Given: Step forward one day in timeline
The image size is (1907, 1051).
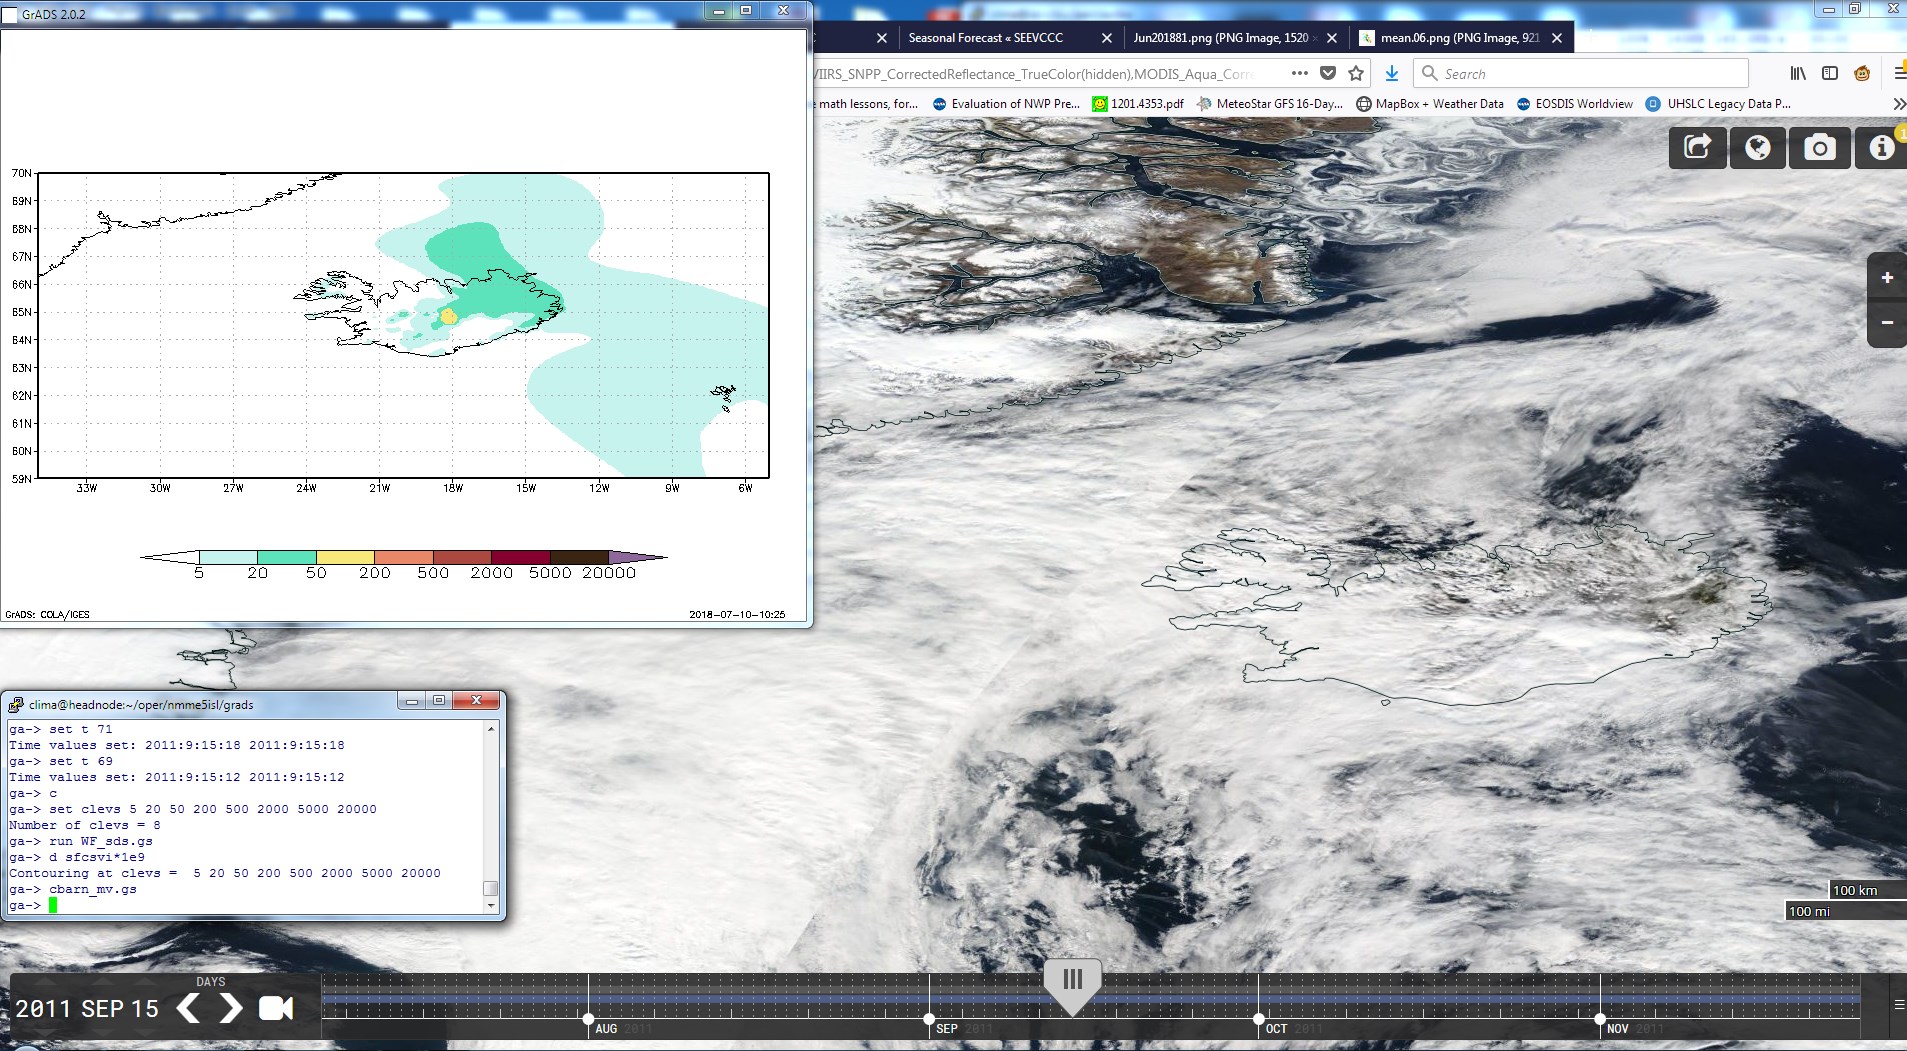Looking at the screenshot, I should pyautogui.click(x=231, y=1008).
